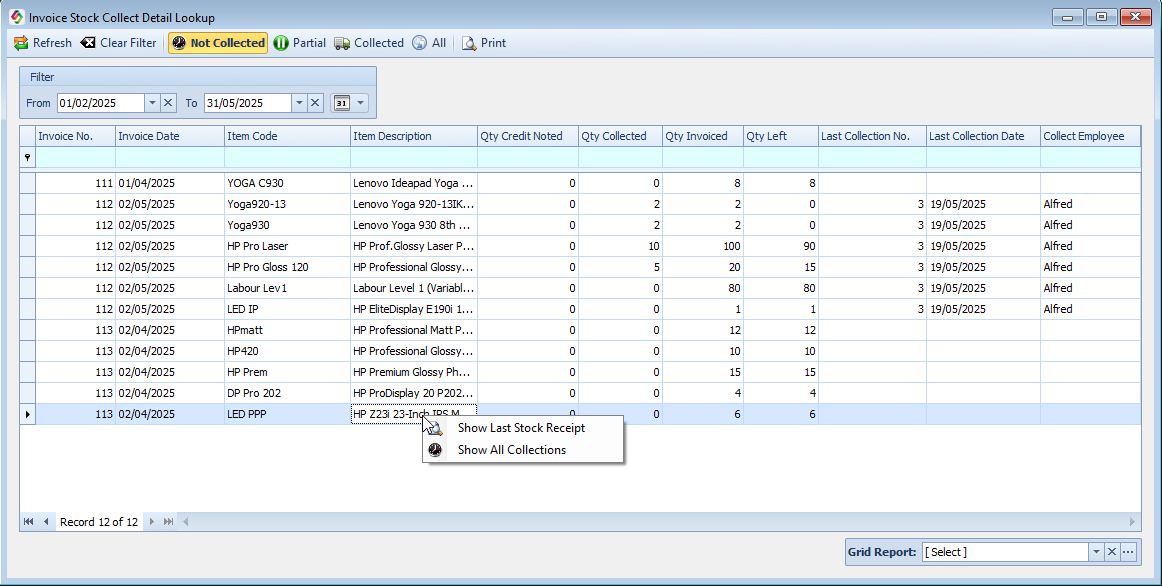1162x586 pixels.
Task: Sort by Item Description column header
Action: pyautogui.click(x=414, y=136)
